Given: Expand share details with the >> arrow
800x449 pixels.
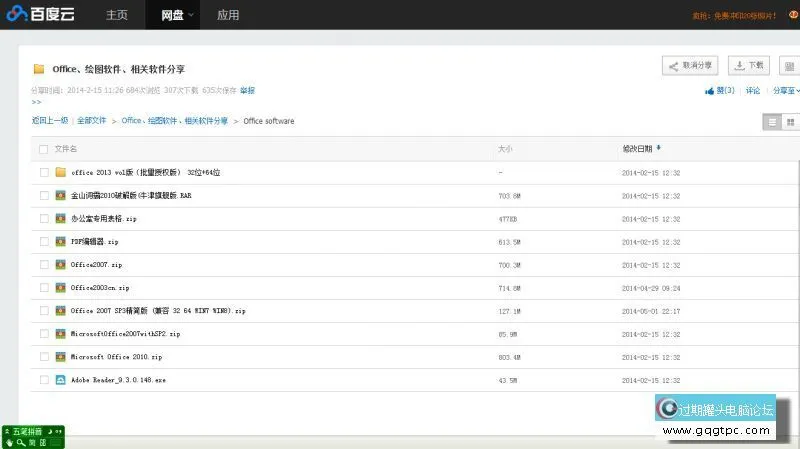Looking at the screenshot, I should [36, 102].
